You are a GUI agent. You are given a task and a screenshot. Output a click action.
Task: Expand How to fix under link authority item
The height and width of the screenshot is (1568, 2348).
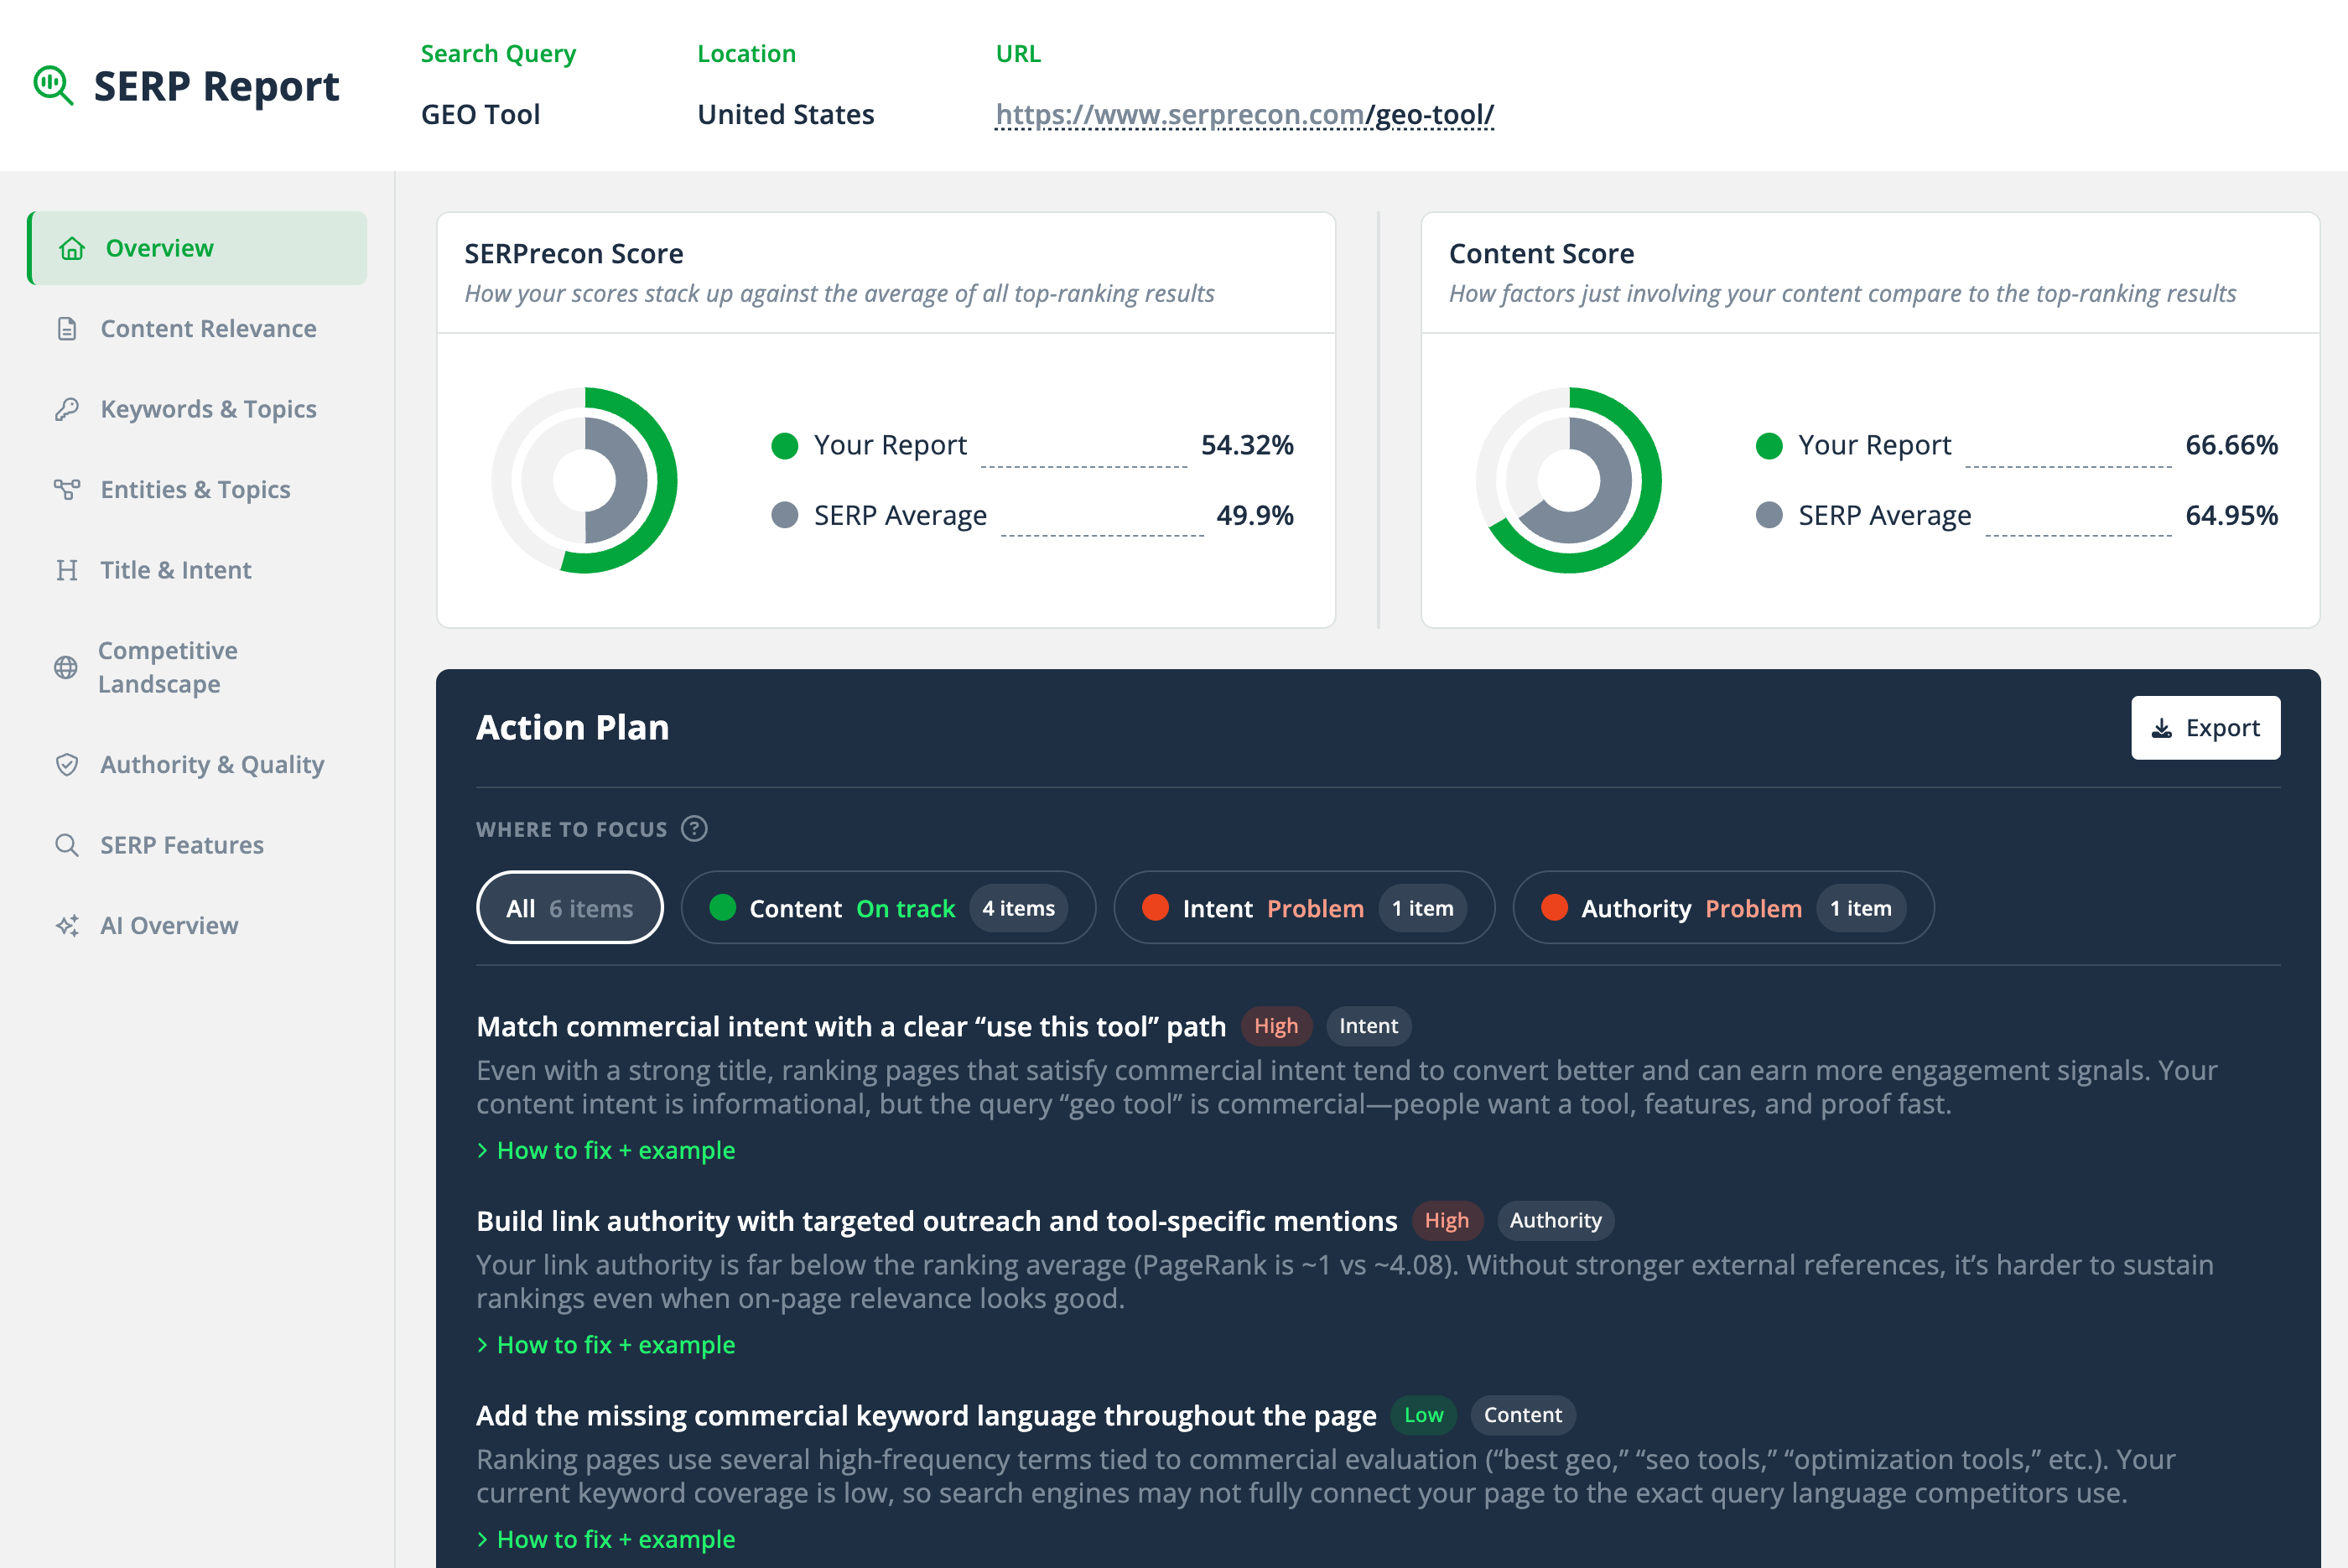(x=606, y=1345)
